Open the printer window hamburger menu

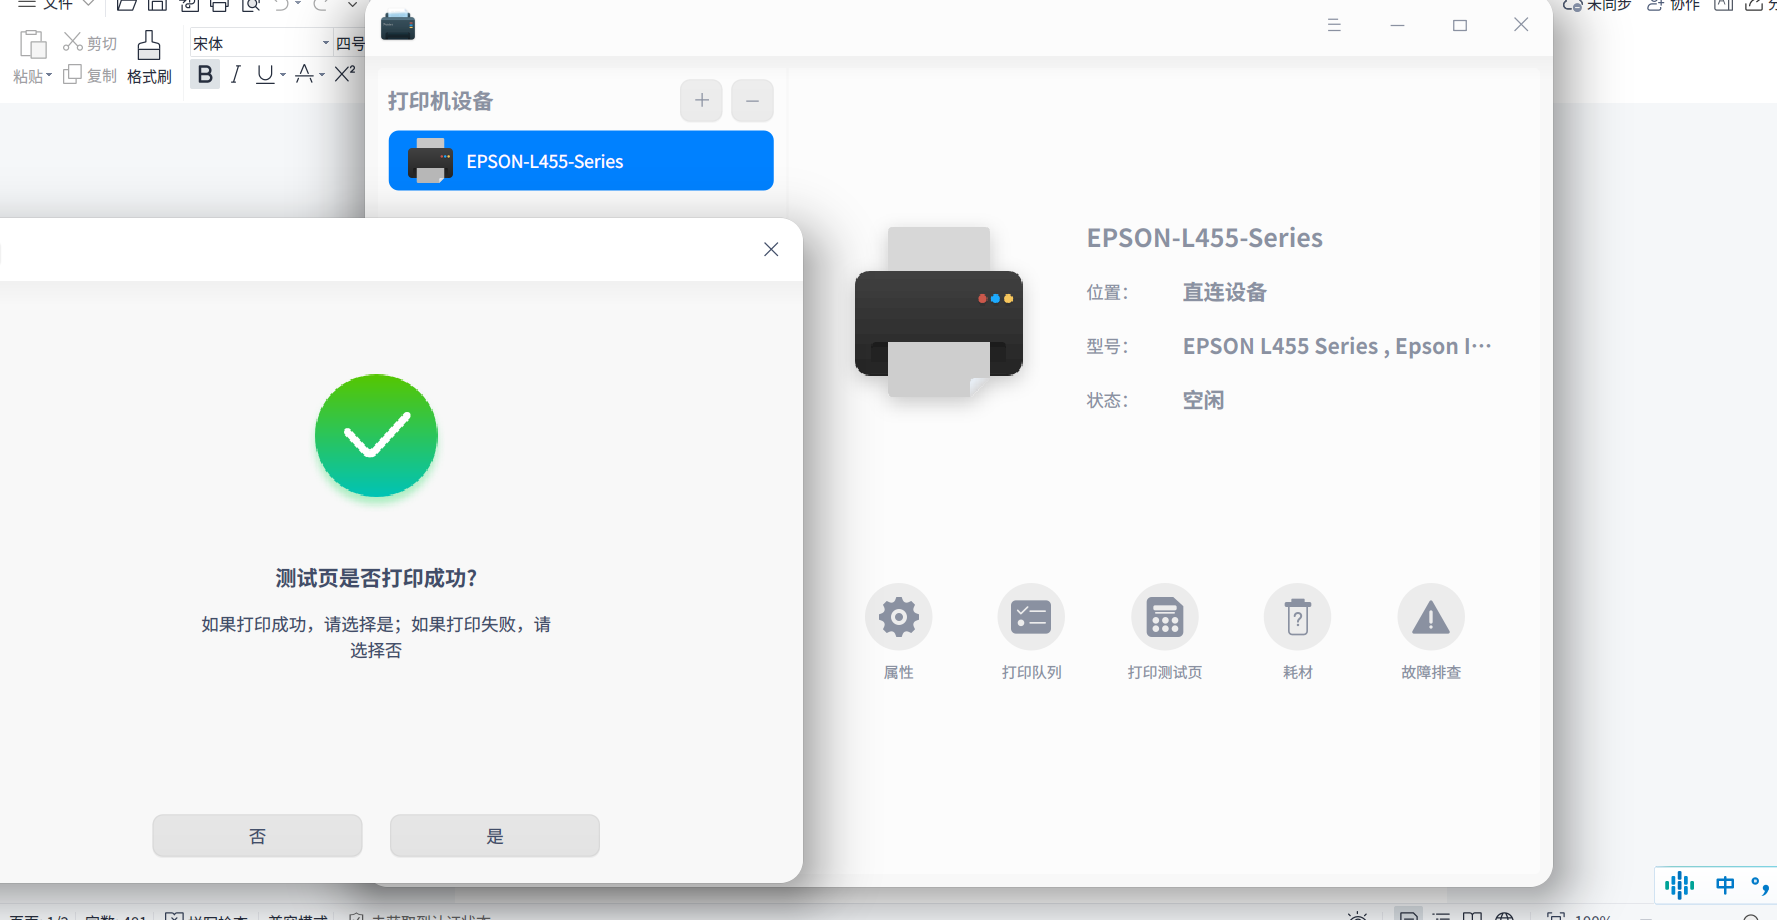click(x=1334, y=25)
